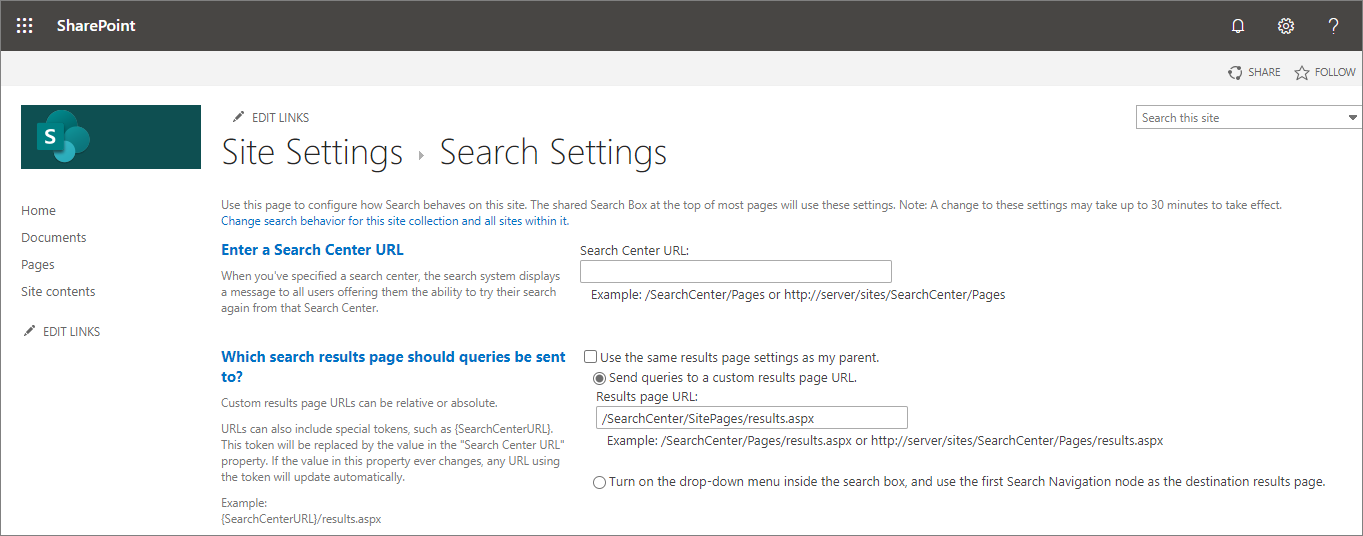Select 'Turn on the drop-down menu' radio option
The width and height of the screenshot is (1363, 536).
[x=600, y=482]
